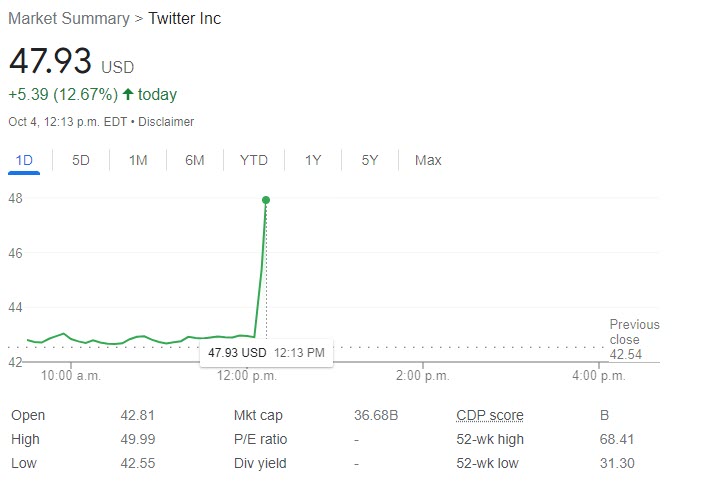Click the green data point on chart
Image resolution: width=703 pixels, height=490 pixels.
(x=266, y=200)
